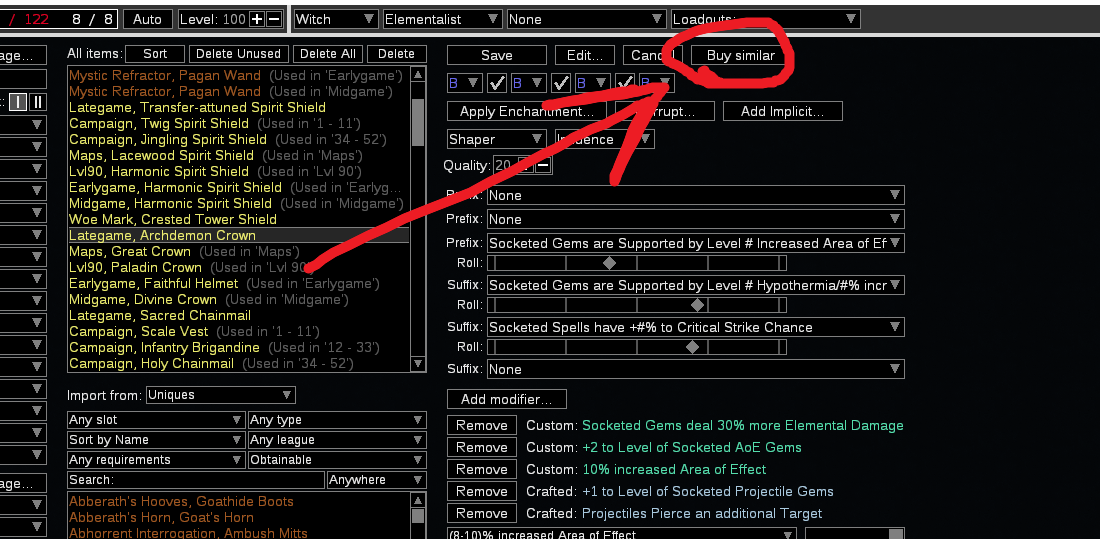
Task: Open the Sort by Name dropdown
Action: point(156,440)
